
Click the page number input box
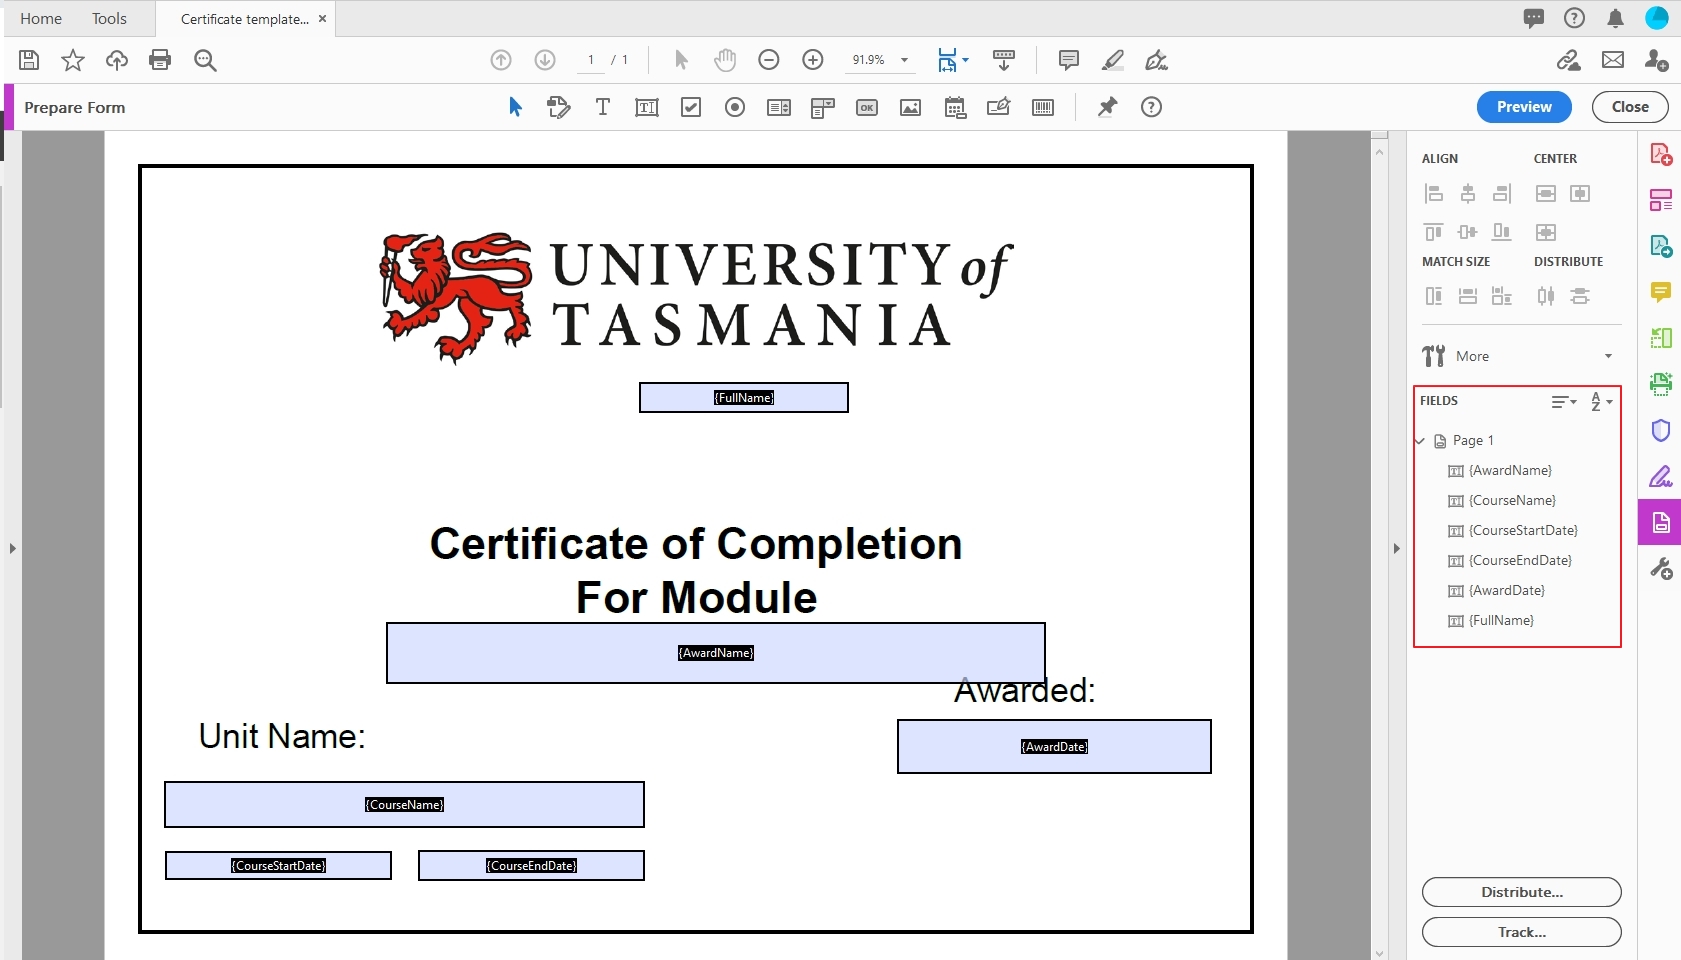(x=591, y=60)
